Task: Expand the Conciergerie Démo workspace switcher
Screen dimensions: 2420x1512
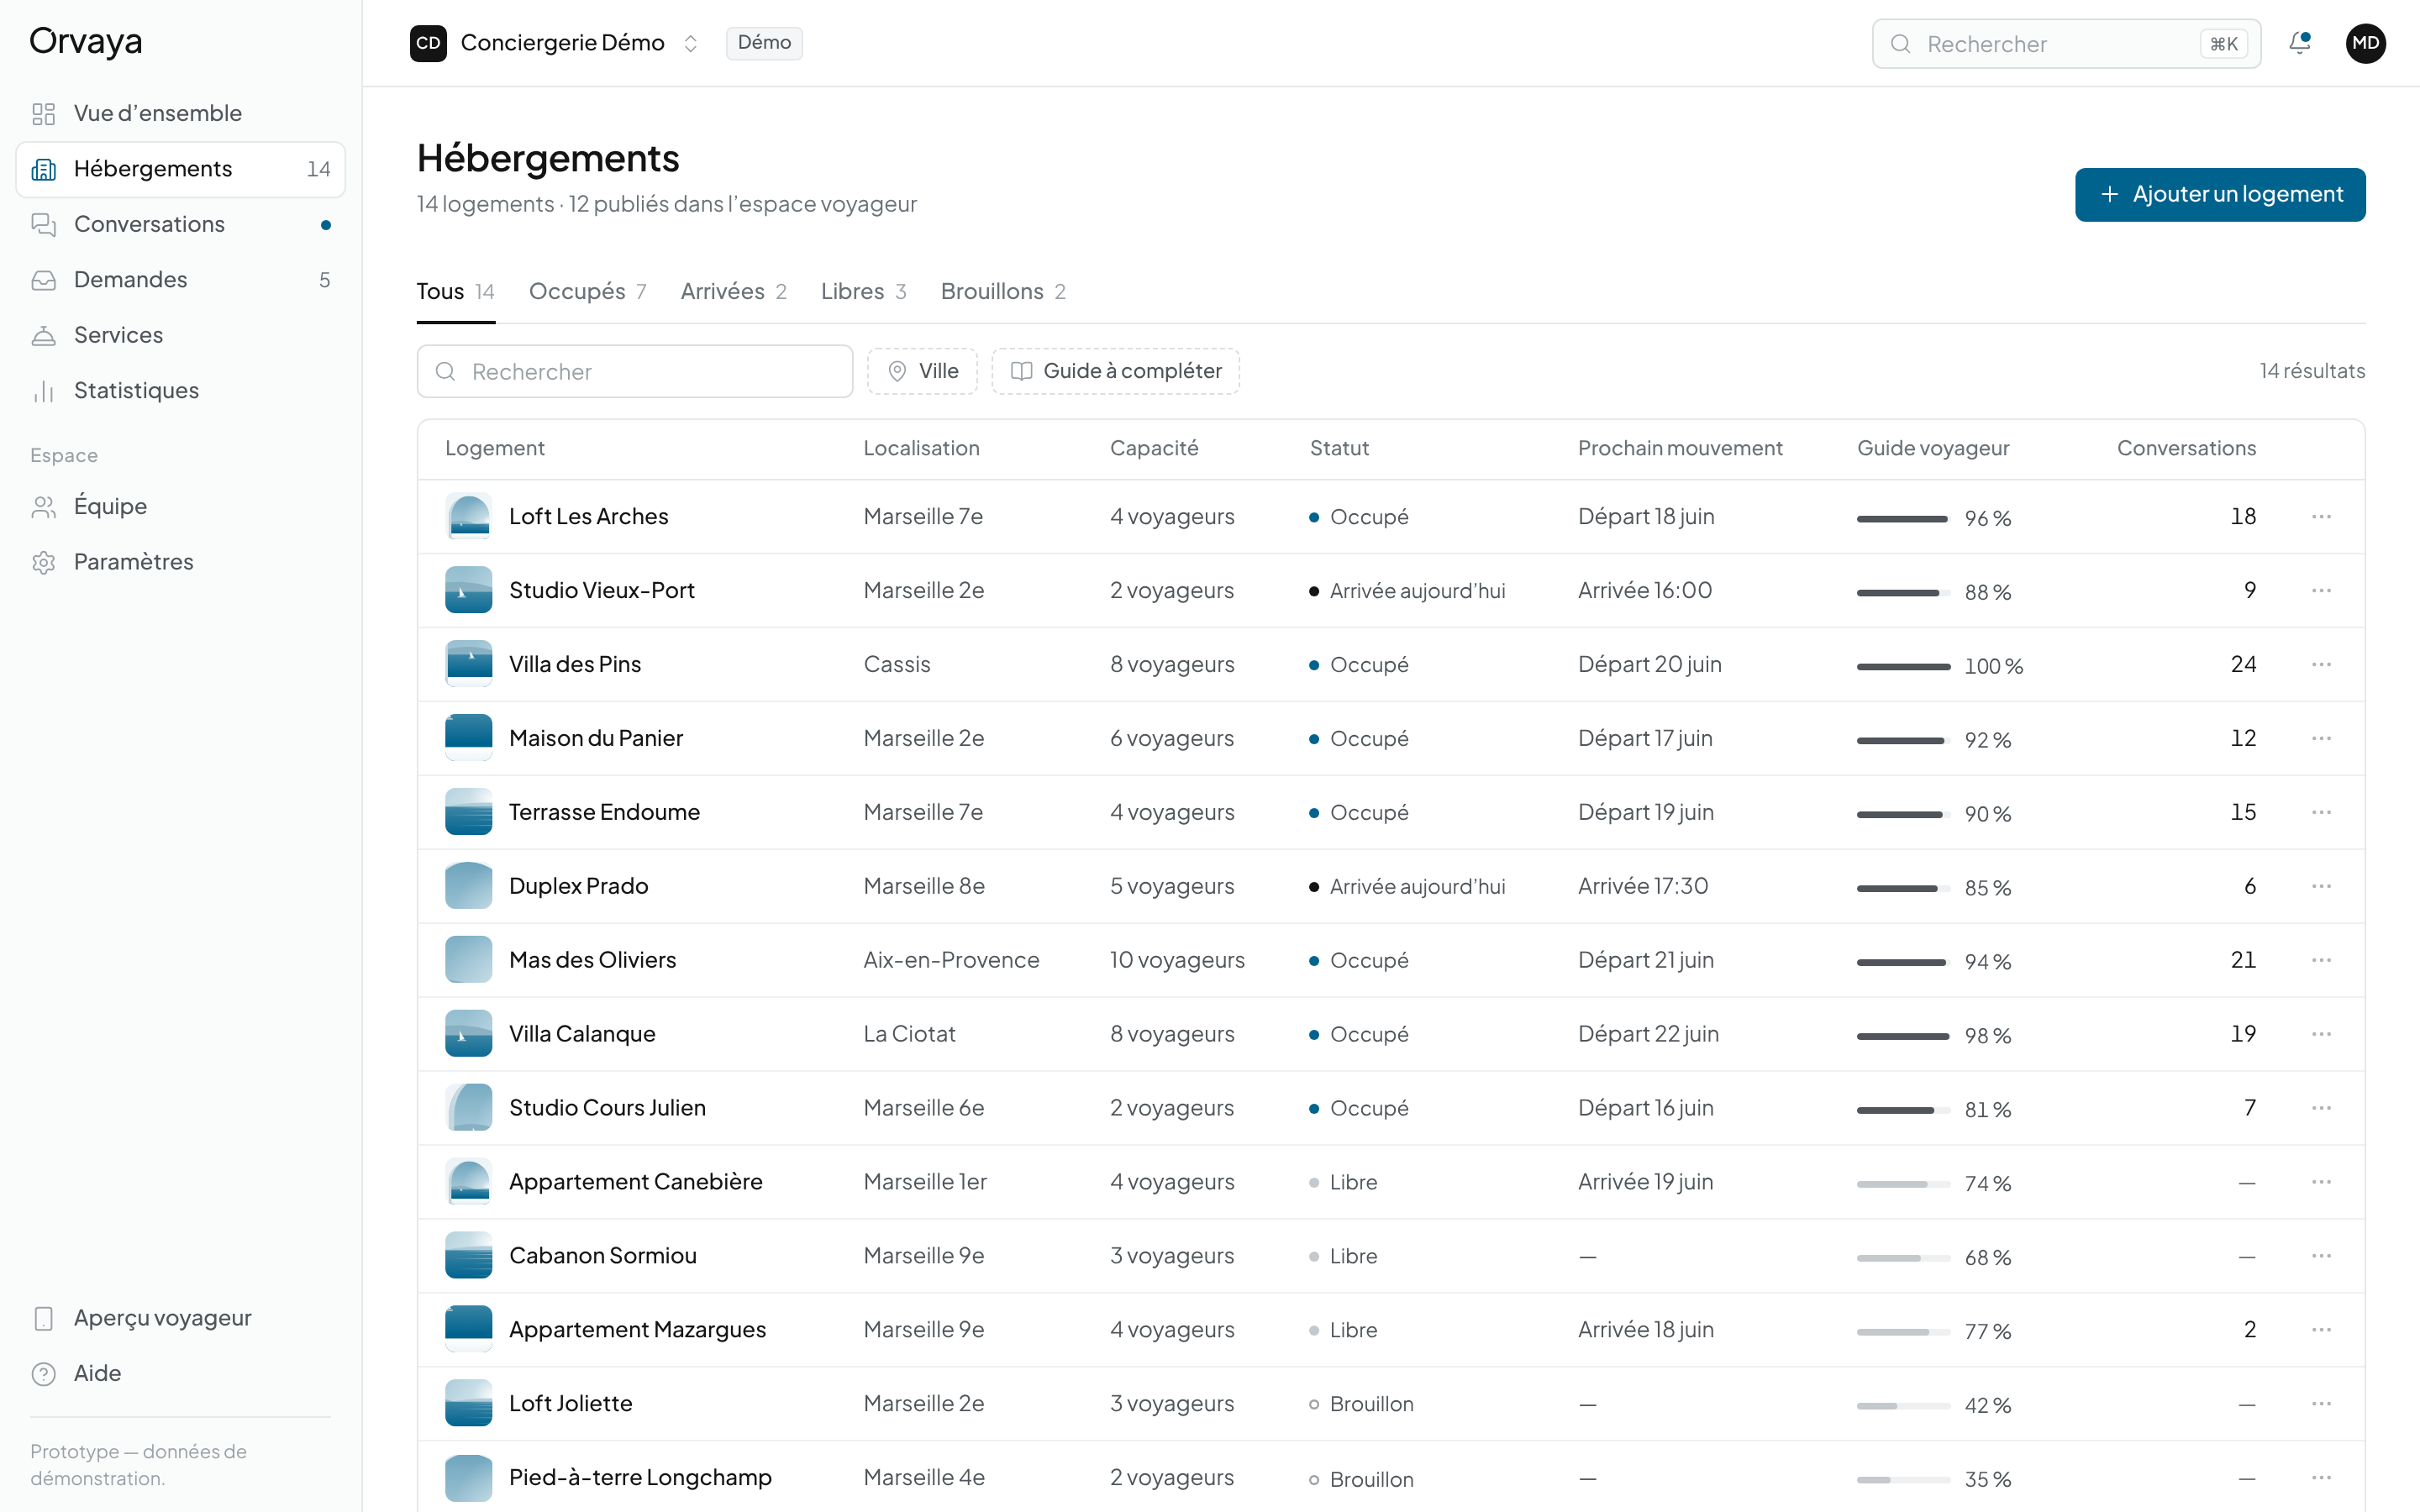Action: [555, 43]
